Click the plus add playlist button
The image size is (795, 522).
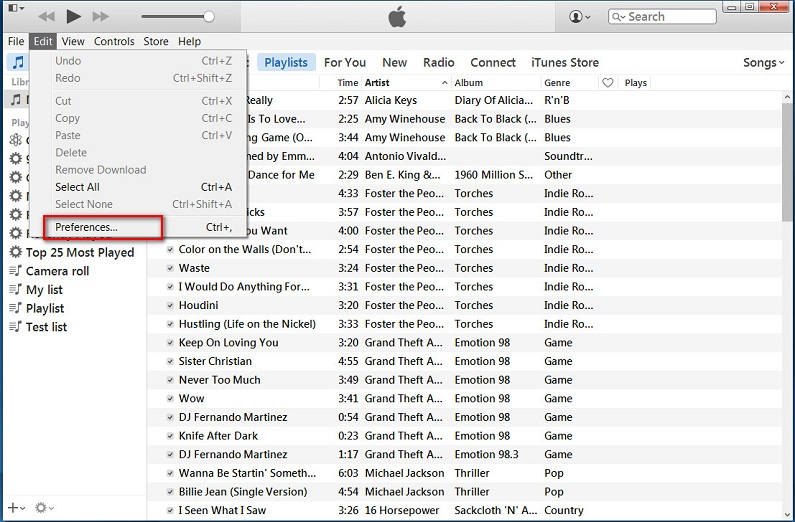pos(16,507)
